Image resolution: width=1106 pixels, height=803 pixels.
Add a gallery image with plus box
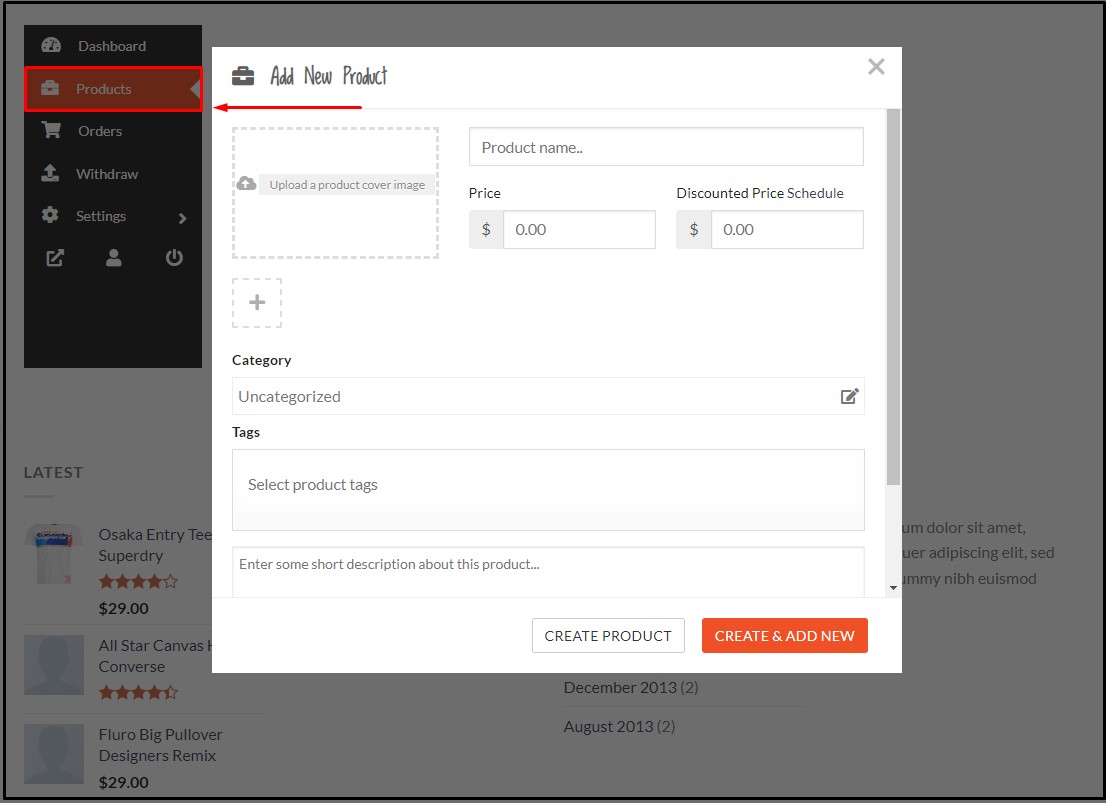coord(257,303)
